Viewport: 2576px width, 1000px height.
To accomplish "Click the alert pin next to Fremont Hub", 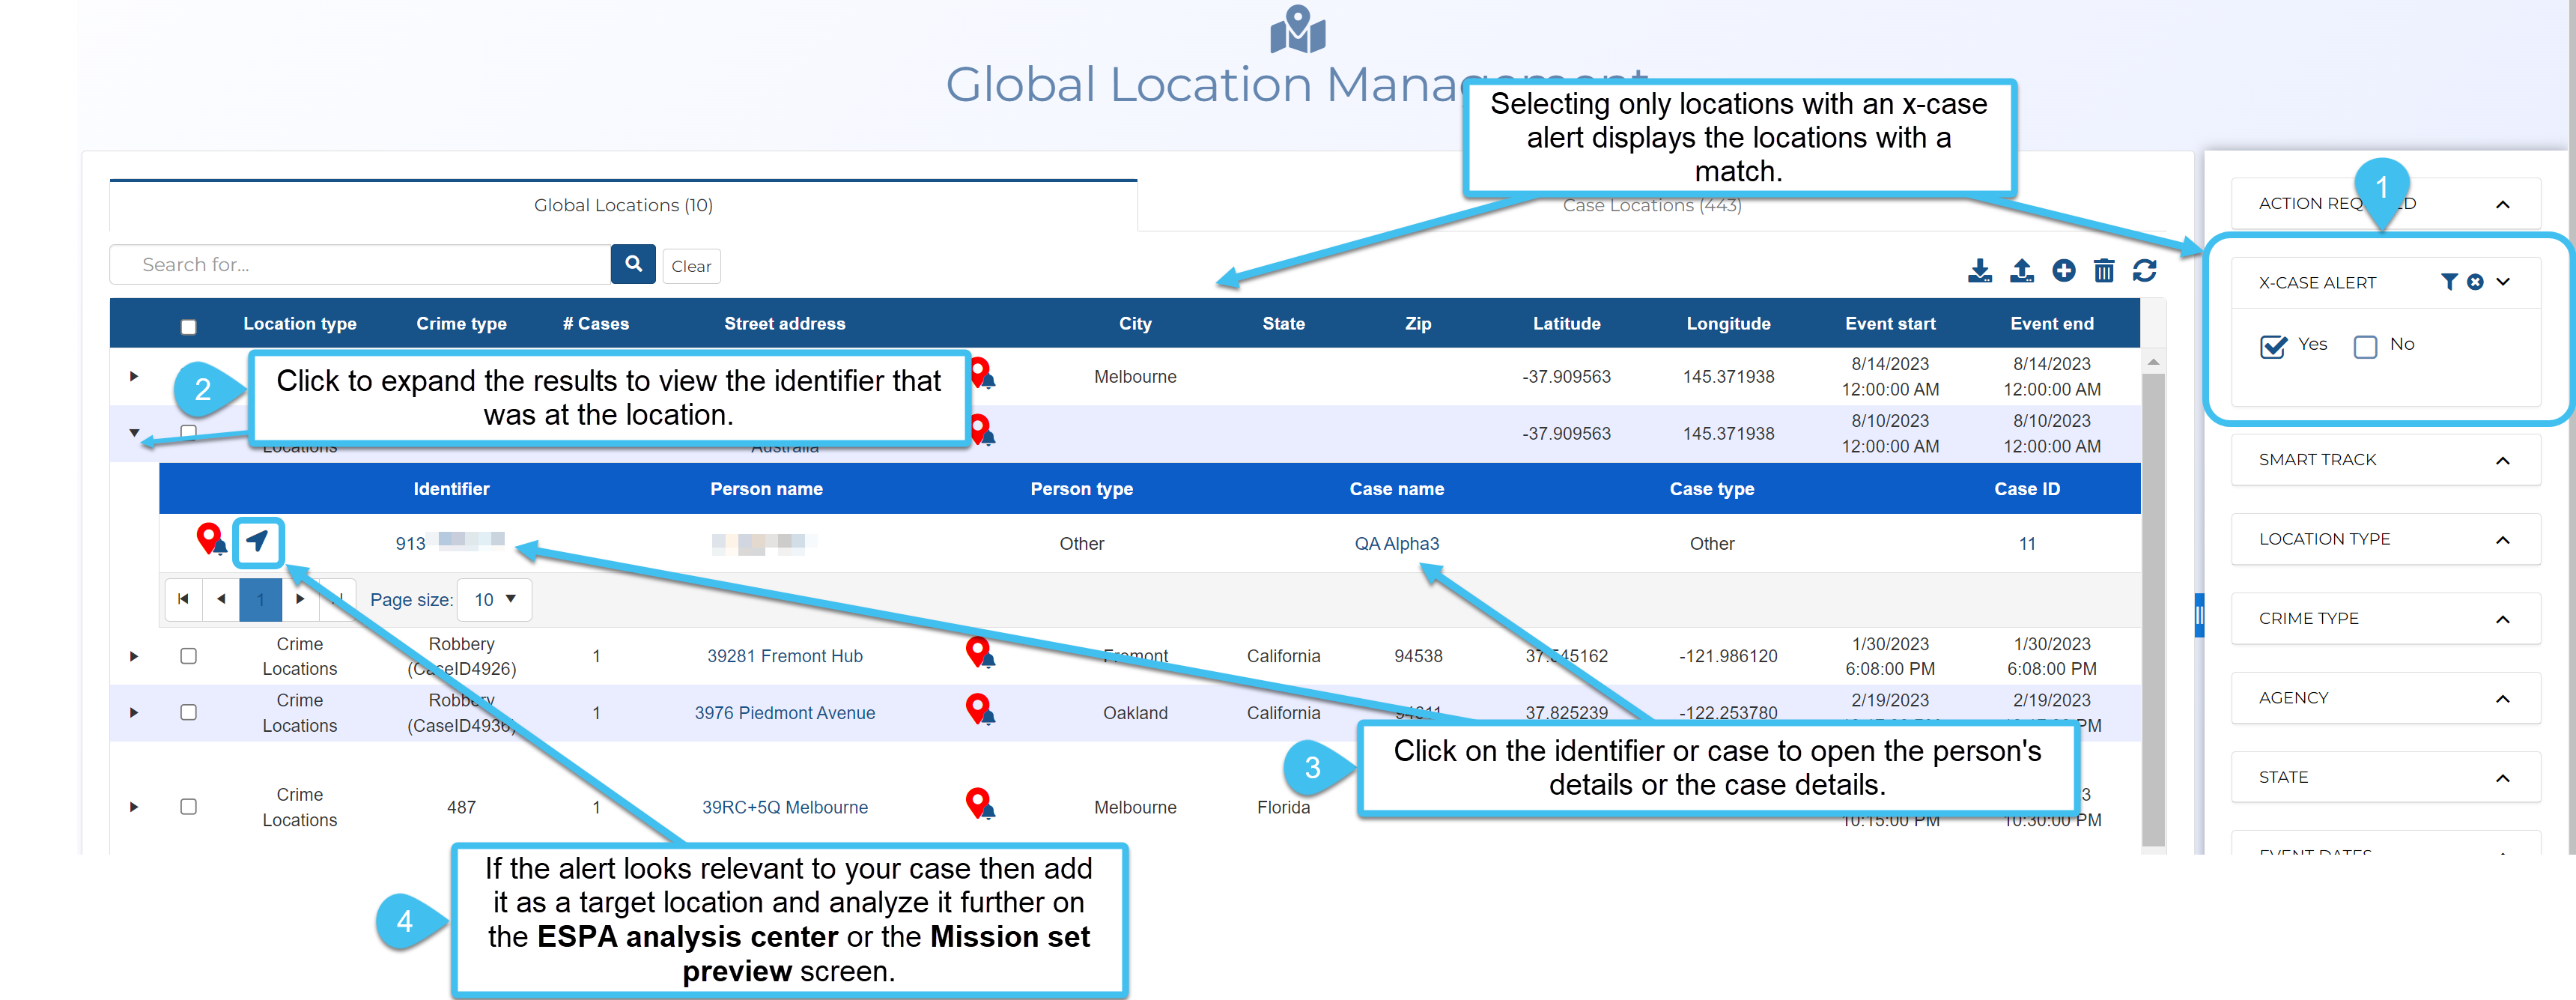I will pyautogui.click(x=979, y=652).
